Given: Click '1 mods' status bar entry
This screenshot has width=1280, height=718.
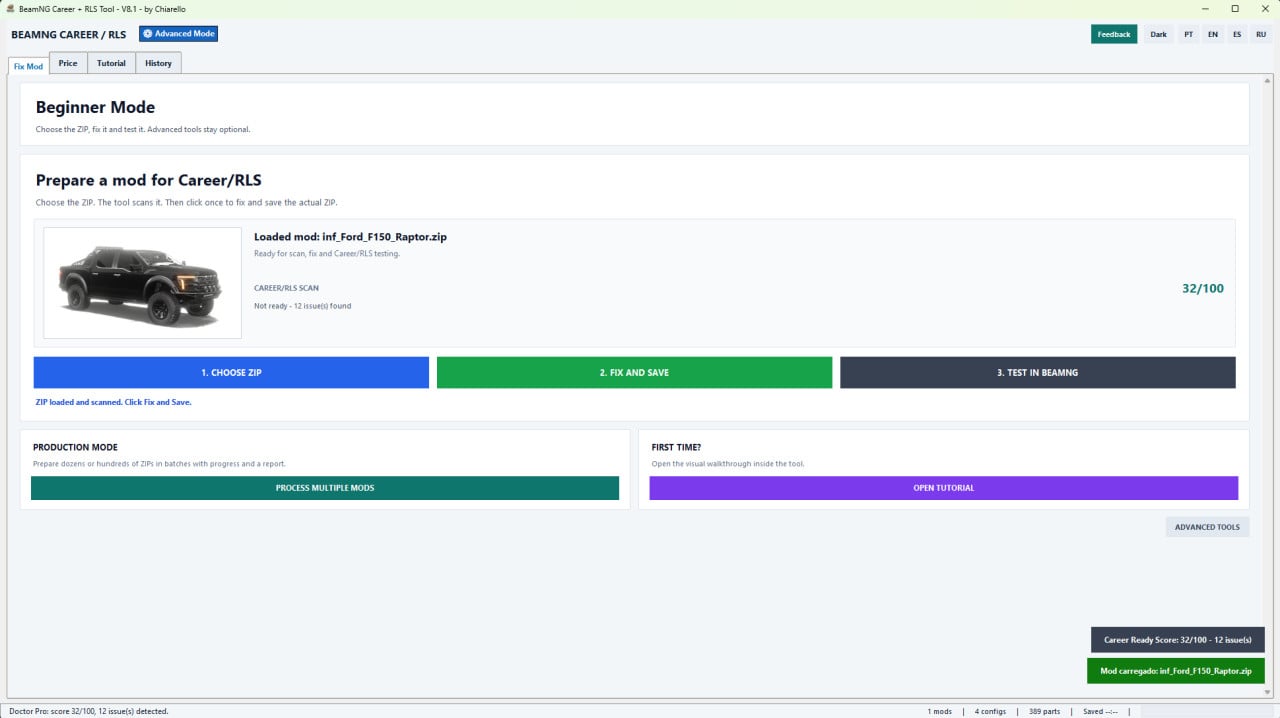Looking at the screenshot, I should [940, 711].
